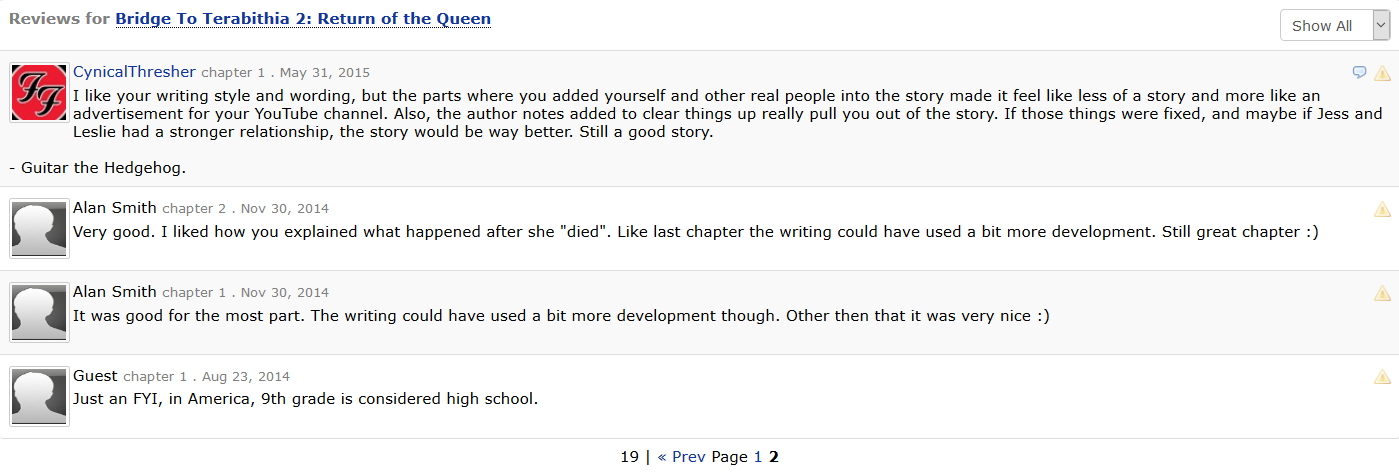The image size is (1399, 476).
Task: Click the Guest reviewer name
Action: point(95,376)
